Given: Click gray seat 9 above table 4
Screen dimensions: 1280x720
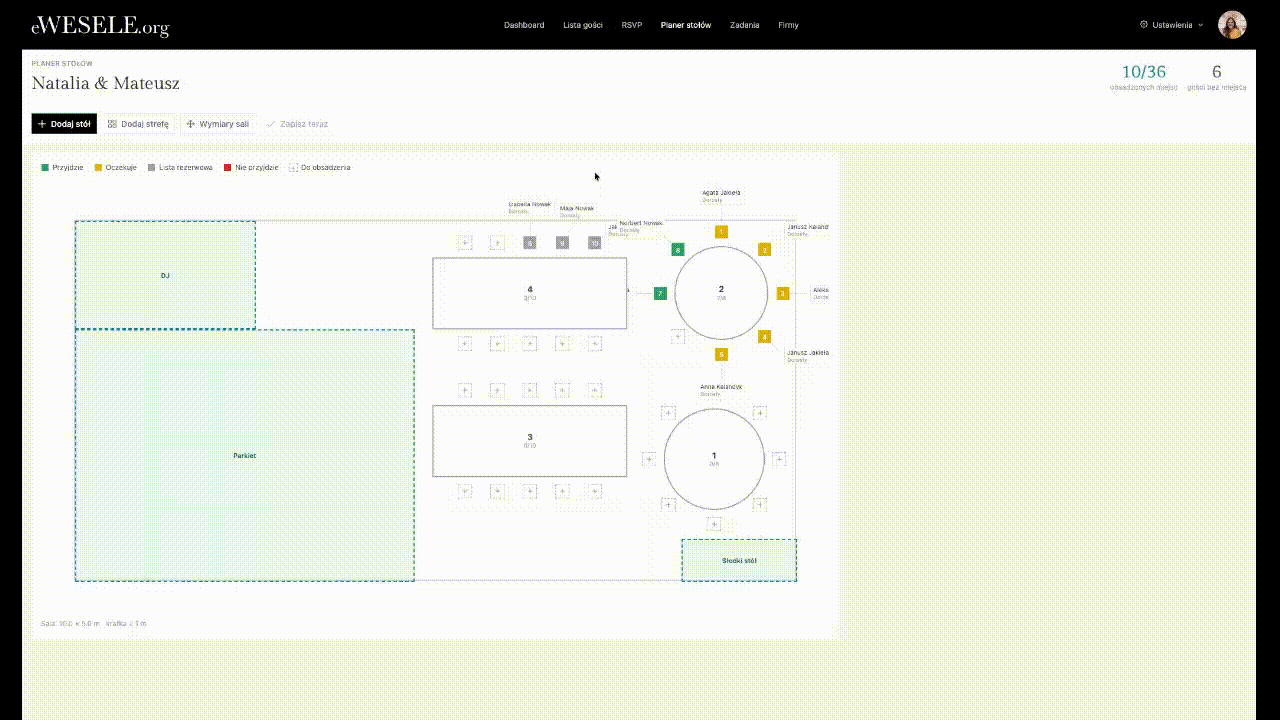Looking at the screenshot, I should point(562,243).
